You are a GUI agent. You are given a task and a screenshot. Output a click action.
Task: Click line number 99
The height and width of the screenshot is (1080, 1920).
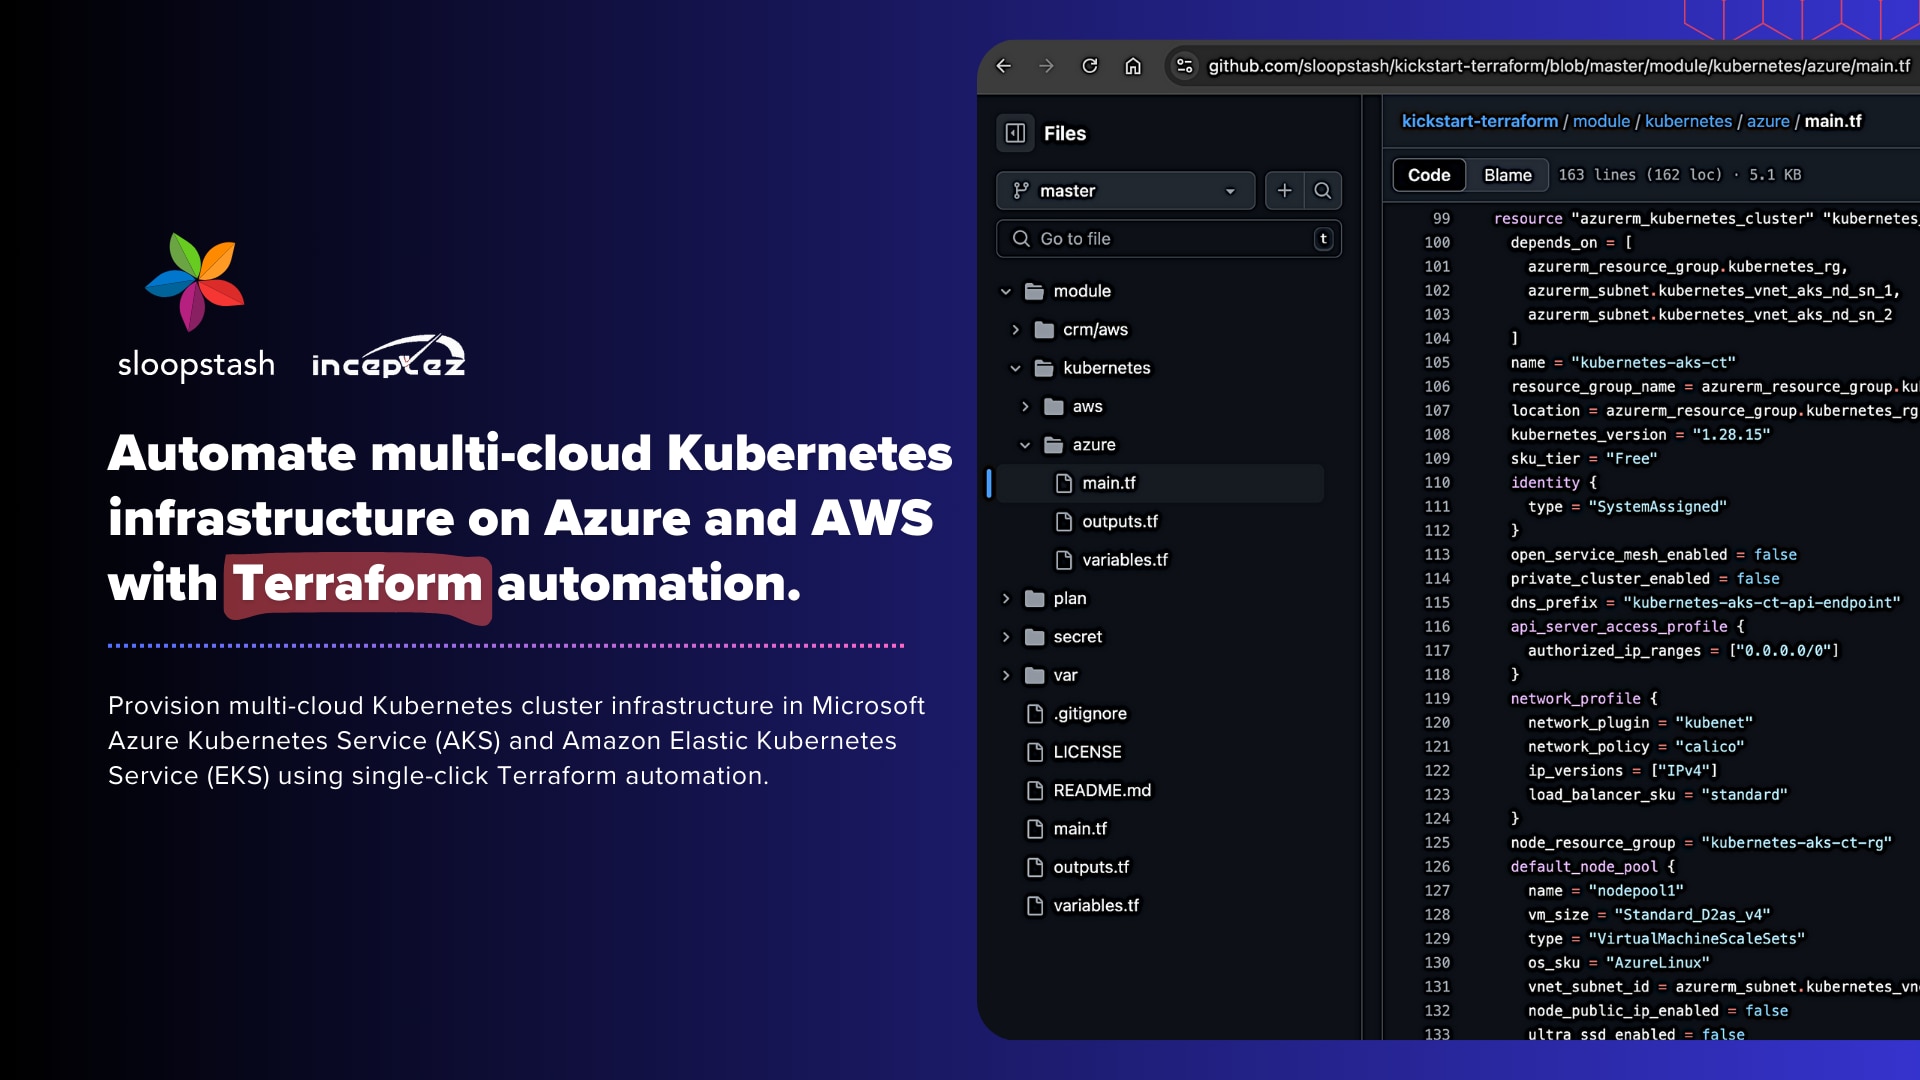click(x=1441, y=219)
